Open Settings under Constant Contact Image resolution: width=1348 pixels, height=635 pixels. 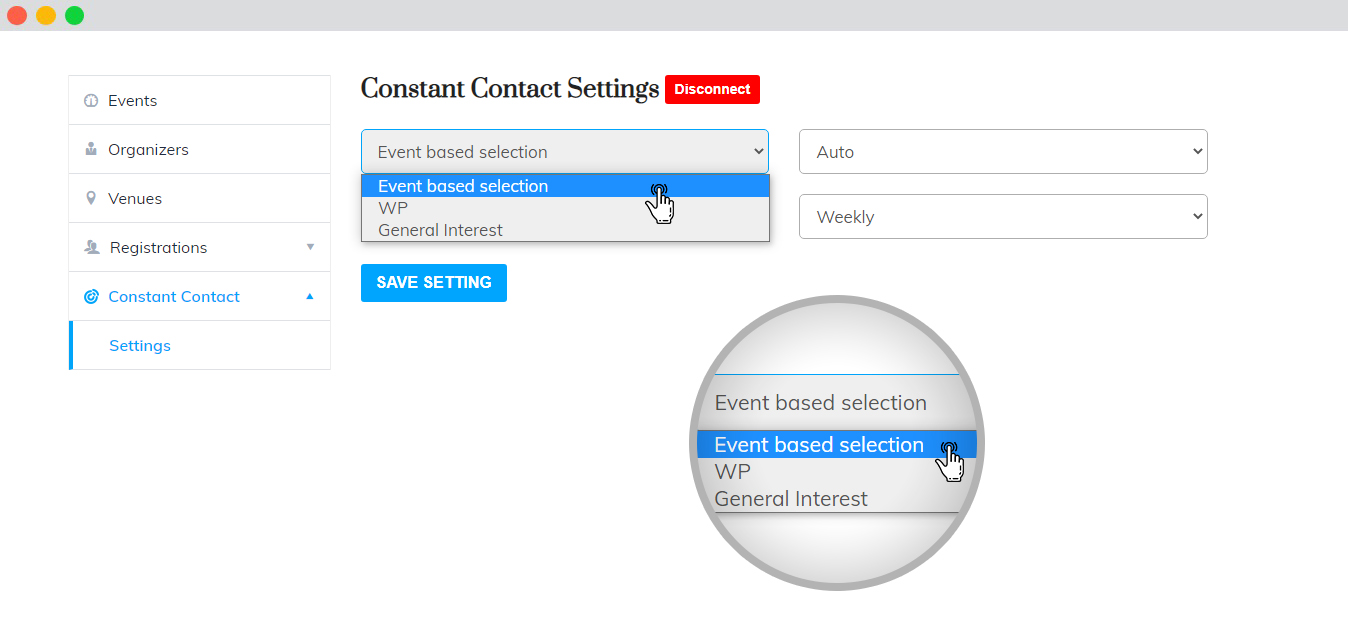(x=140, y=346)
